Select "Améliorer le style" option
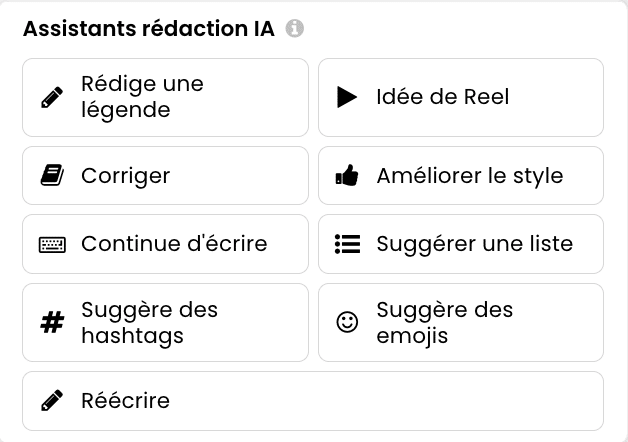The width and height of the screenshot is (628, 442). (470, 176)
